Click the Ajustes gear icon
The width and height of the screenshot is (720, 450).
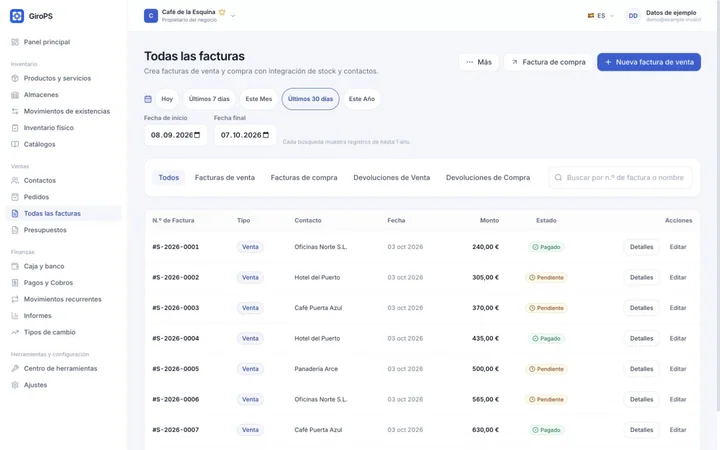coord(15,385)
